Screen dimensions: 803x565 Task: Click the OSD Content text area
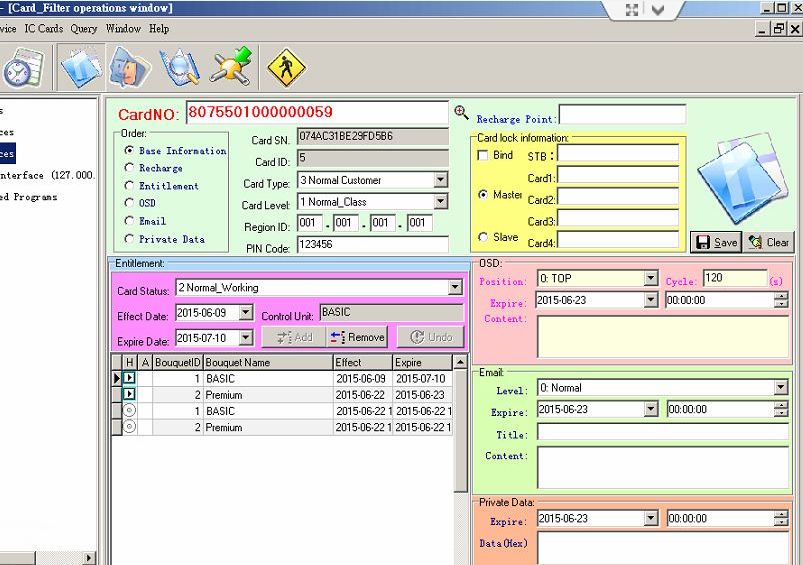[663, 337]
